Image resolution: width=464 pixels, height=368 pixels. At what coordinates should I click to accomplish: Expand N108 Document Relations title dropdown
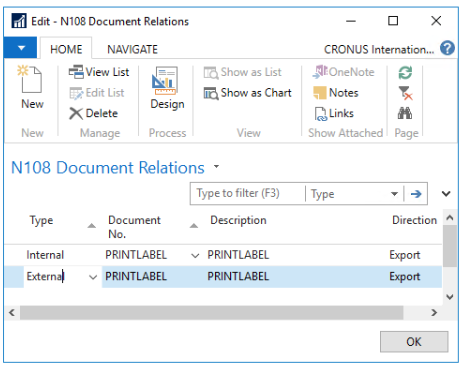coord(217,167)
